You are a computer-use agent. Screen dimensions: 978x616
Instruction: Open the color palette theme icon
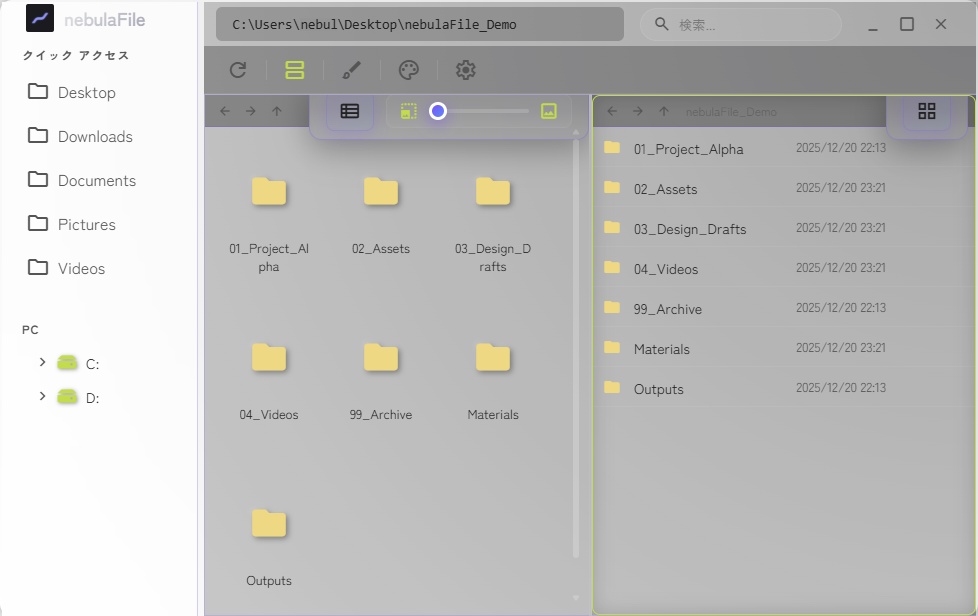(x=409, y=70)
